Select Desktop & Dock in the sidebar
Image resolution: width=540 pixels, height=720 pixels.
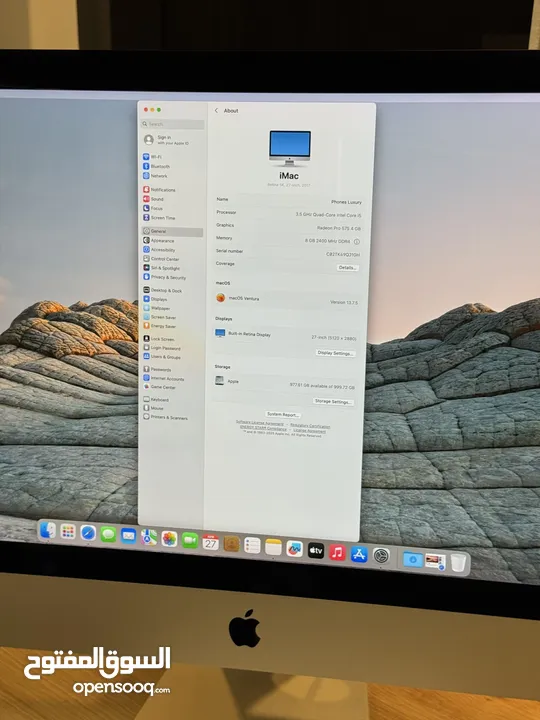(x=163, y=291)
